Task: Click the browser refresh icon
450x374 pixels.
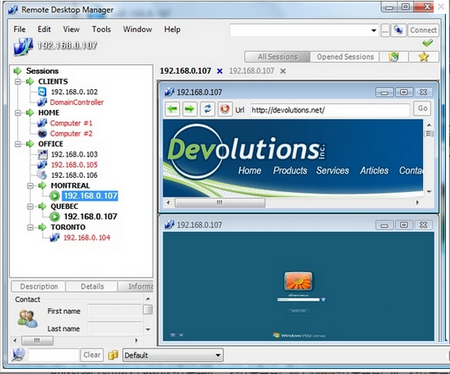Action: pos(207,109)
